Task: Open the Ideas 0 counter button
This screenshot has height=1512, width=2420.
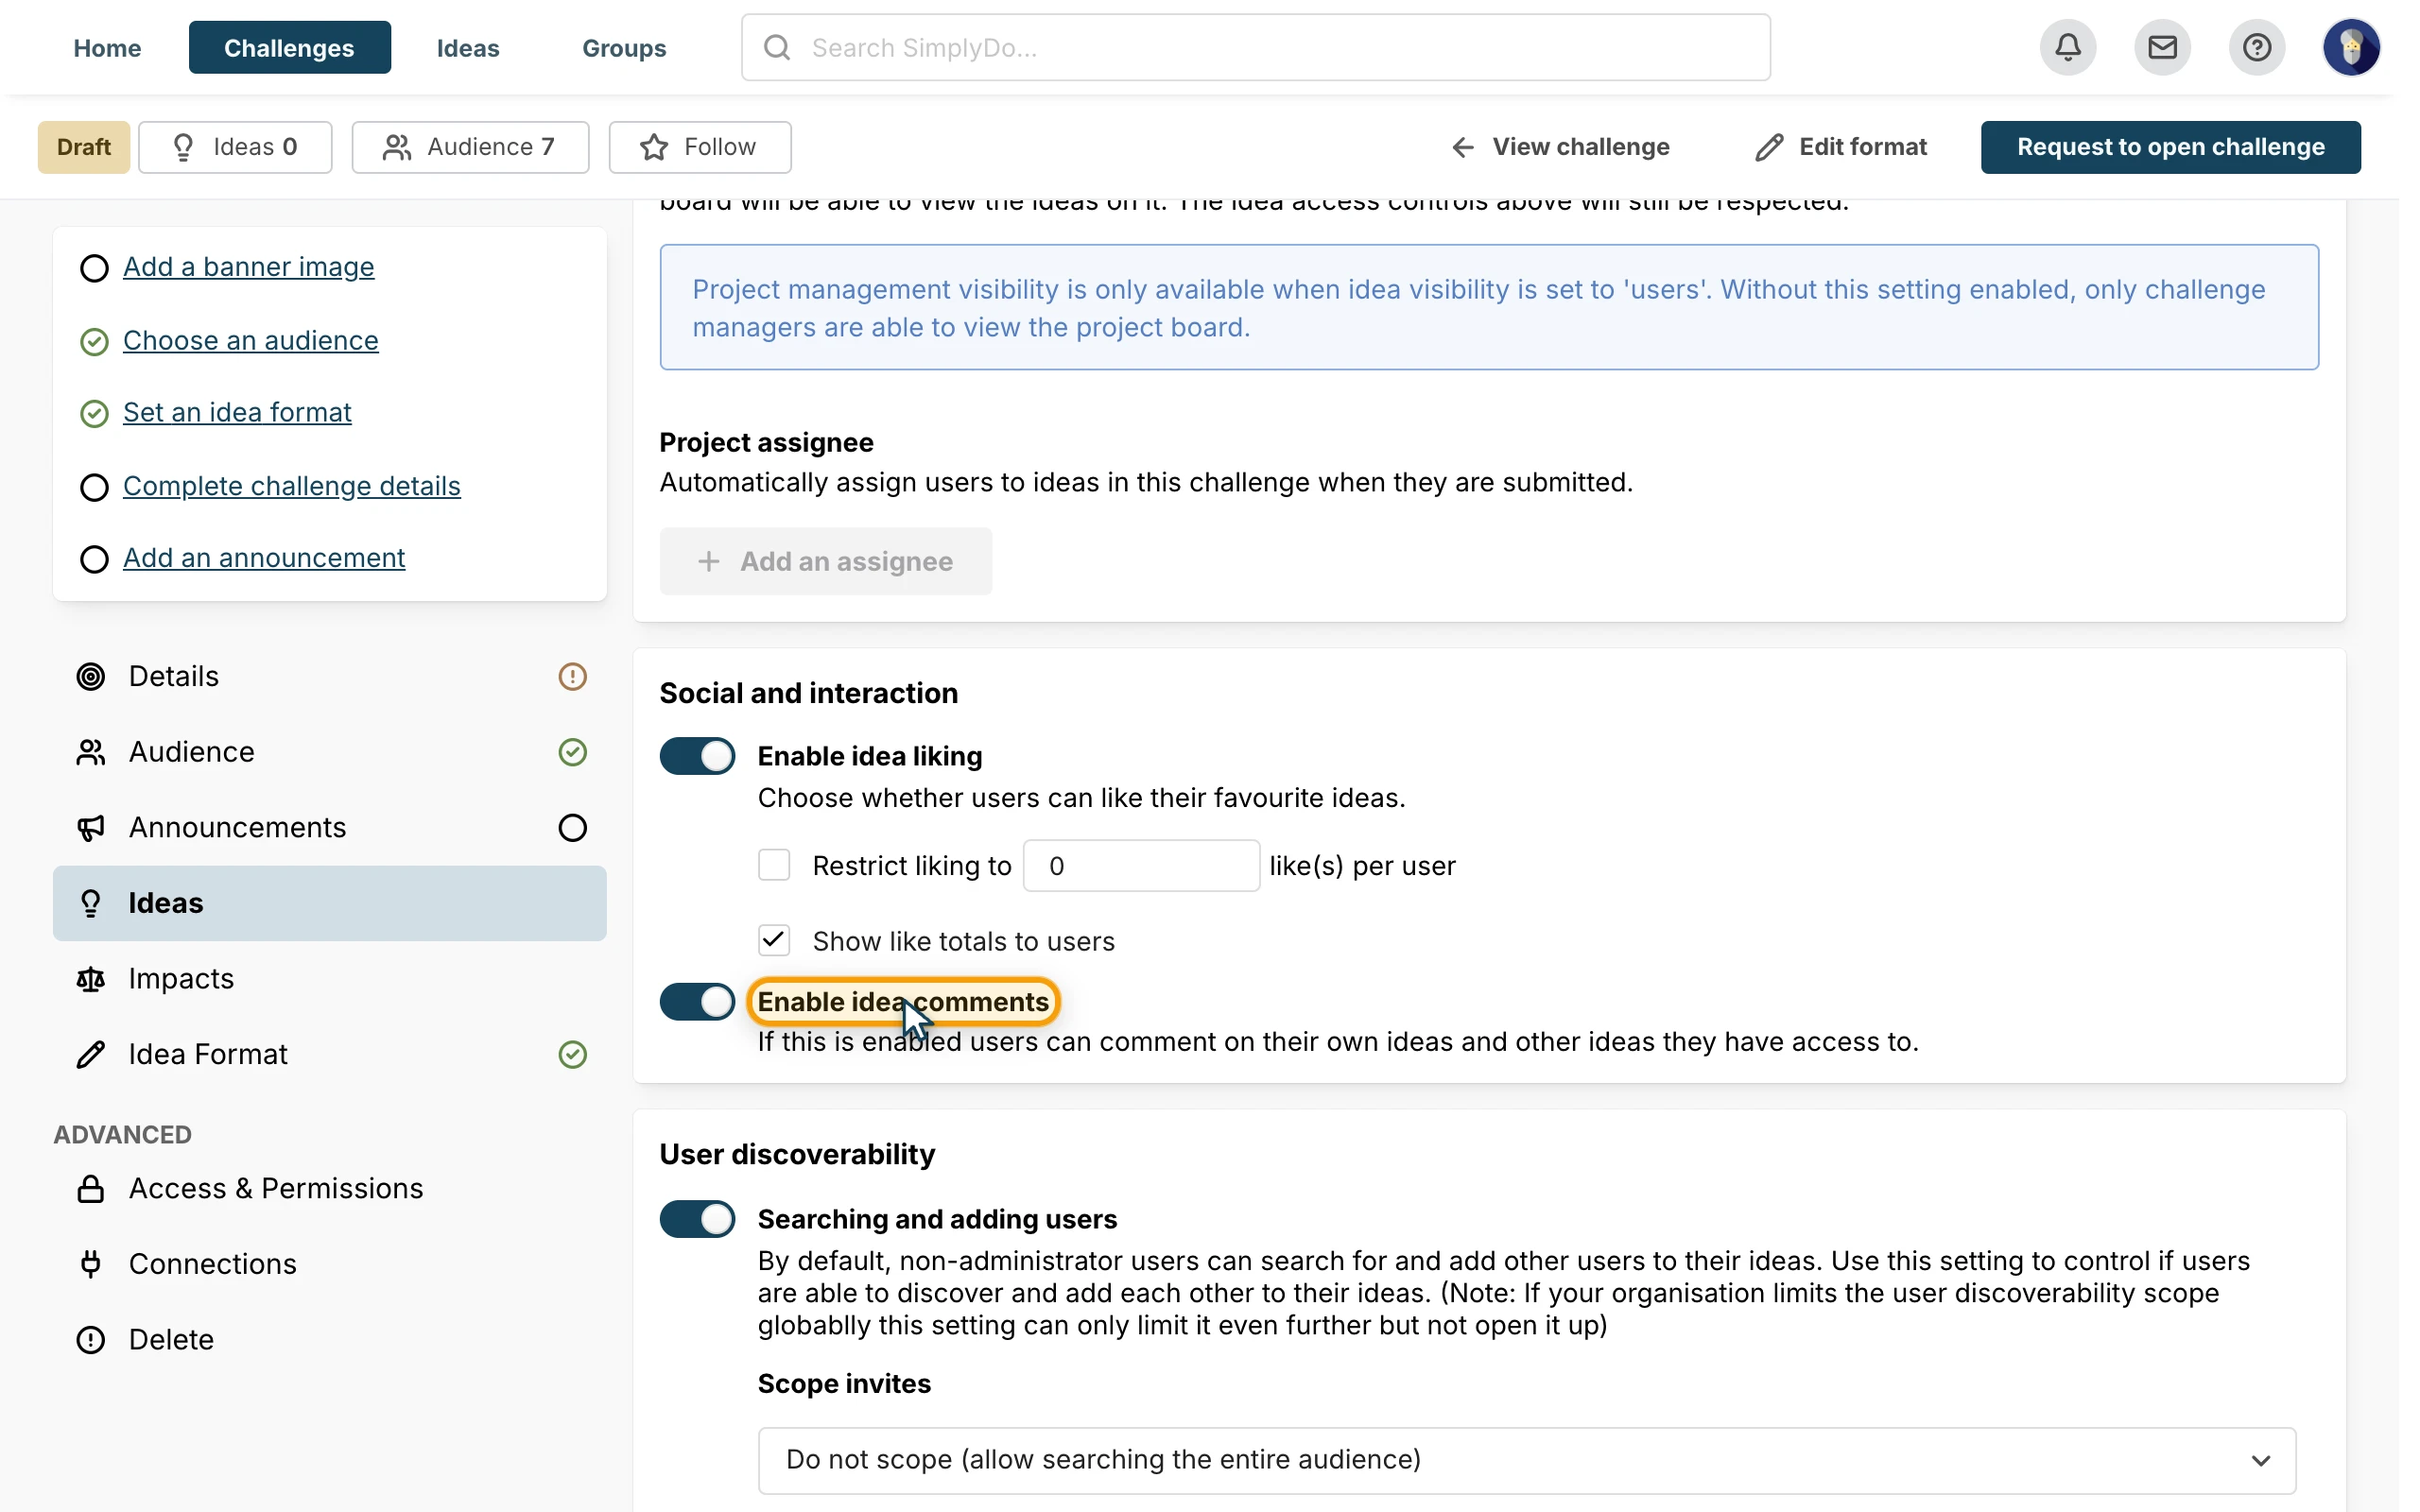Action: click(x=235, y=147)
